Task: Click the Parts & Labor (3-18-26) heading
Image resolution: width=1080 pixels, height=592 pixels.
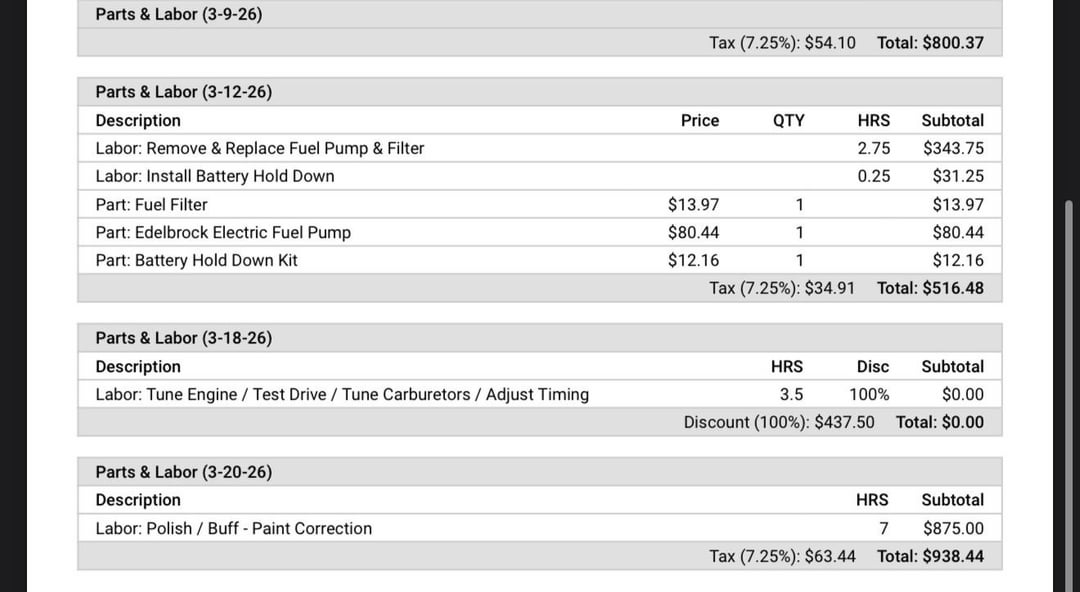Action: (183, 338)
